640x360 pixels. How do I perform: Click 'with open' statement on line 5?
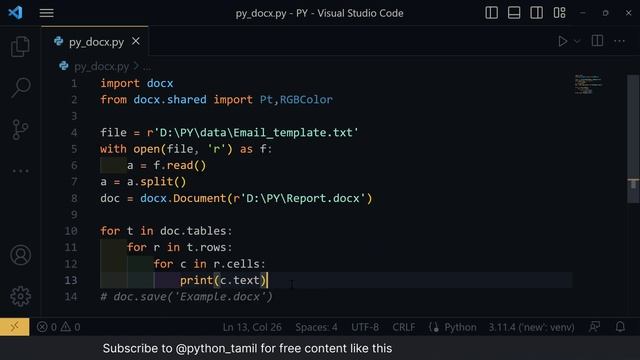click(130, 149)
